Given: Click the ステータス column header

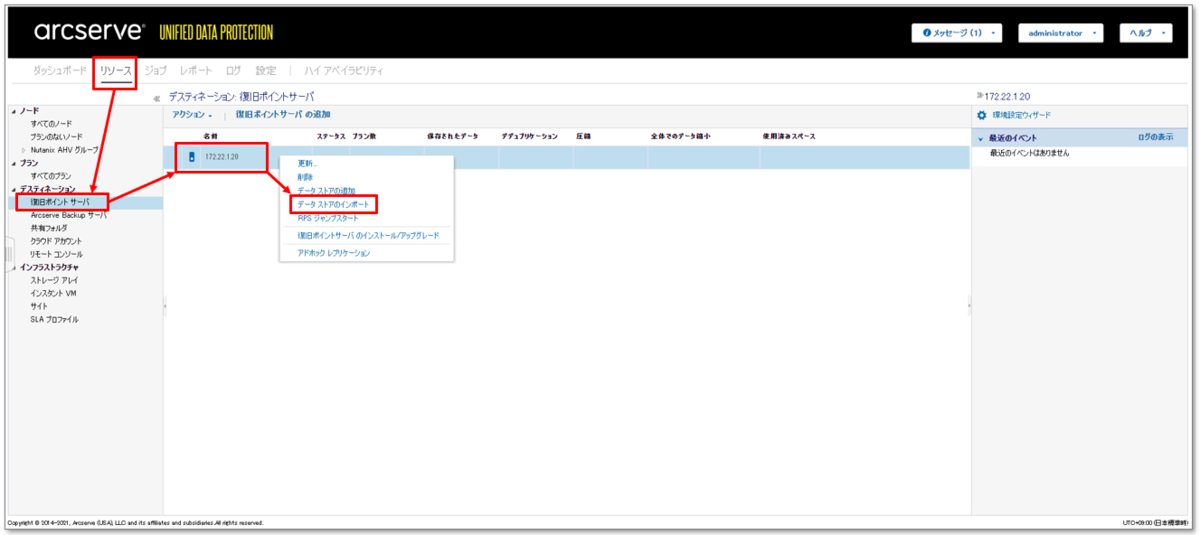Looking at the screenshot, I should (331, 135).
